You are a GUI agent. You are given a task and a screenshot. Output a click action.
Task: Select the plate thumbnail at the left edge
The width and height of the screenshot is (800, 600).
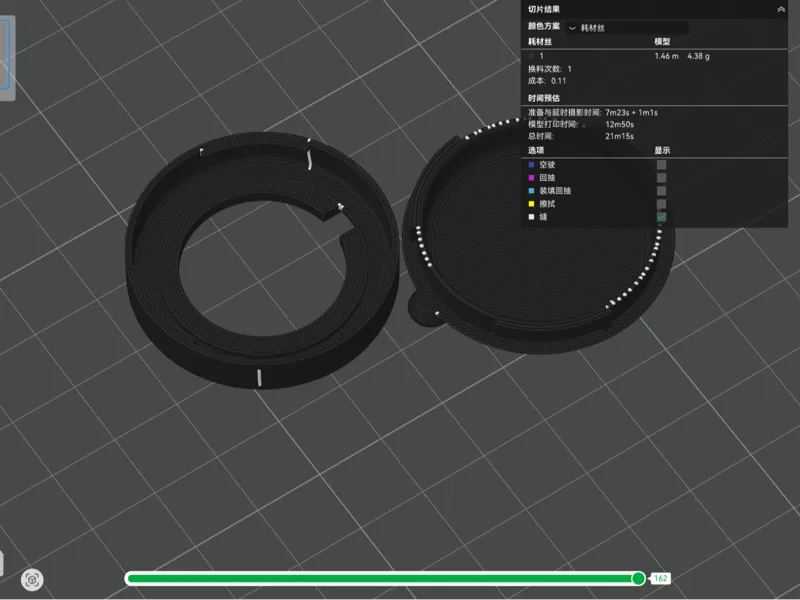point(6,57)
